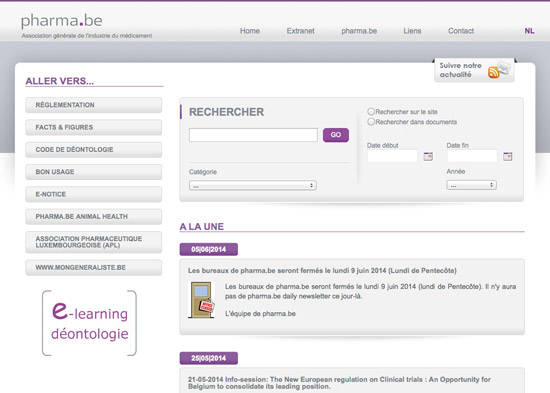The image size is (550, 393).
Task: Open Bon usage section
Action: tap(94, 172)
